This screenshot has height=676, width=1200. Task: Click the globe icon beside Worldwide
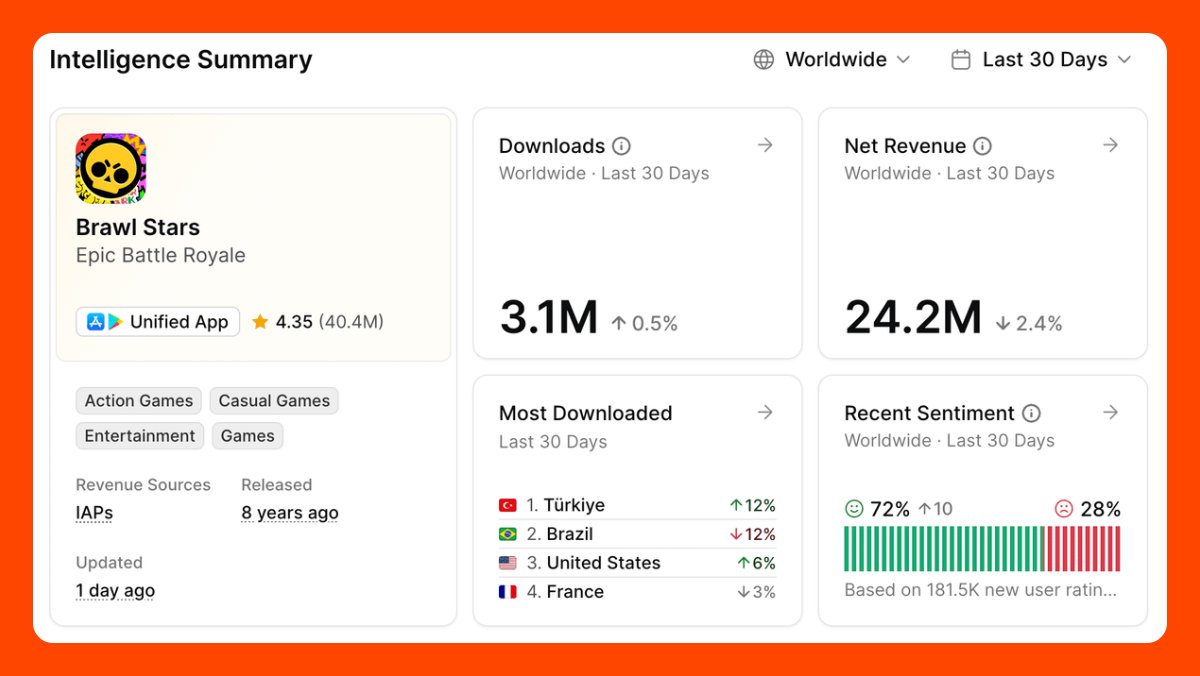click(764, 60)
